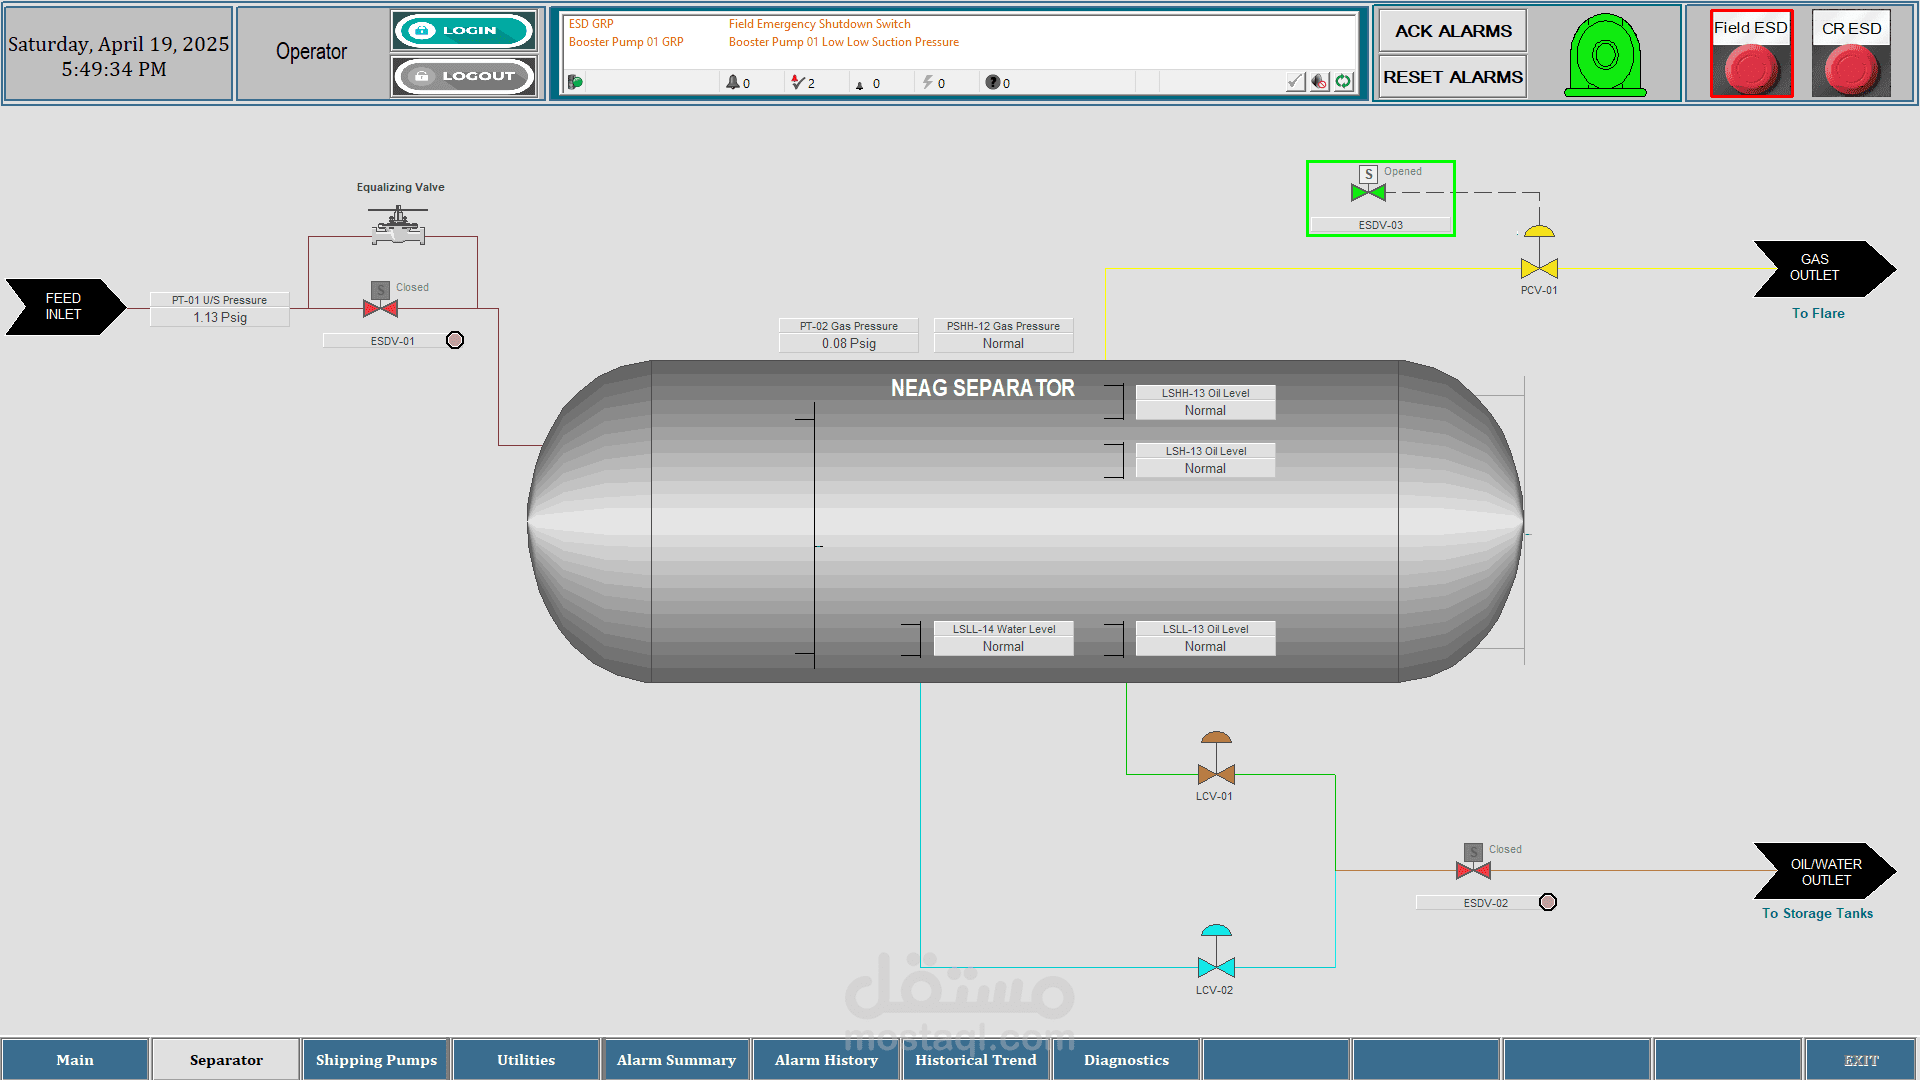Acknowledge selected alarm with checkmark icon
This screenshot has width=1920, height=1080.
1295,82
